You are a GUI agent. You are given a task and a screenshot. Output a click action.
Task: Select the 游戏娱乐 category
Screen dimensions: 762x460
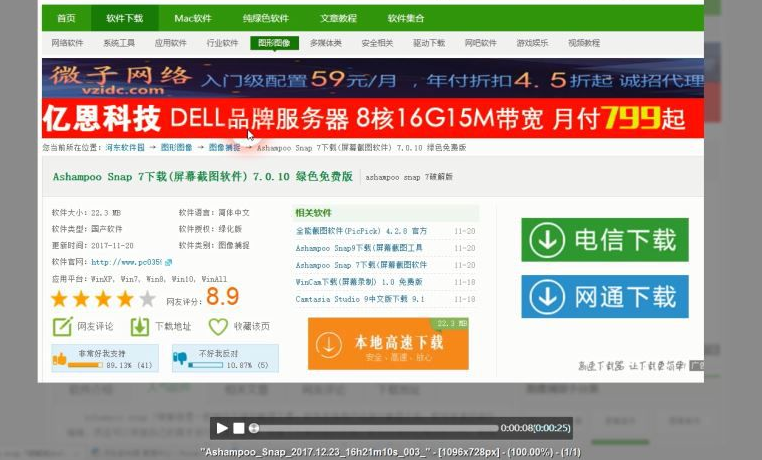point(532,43)
